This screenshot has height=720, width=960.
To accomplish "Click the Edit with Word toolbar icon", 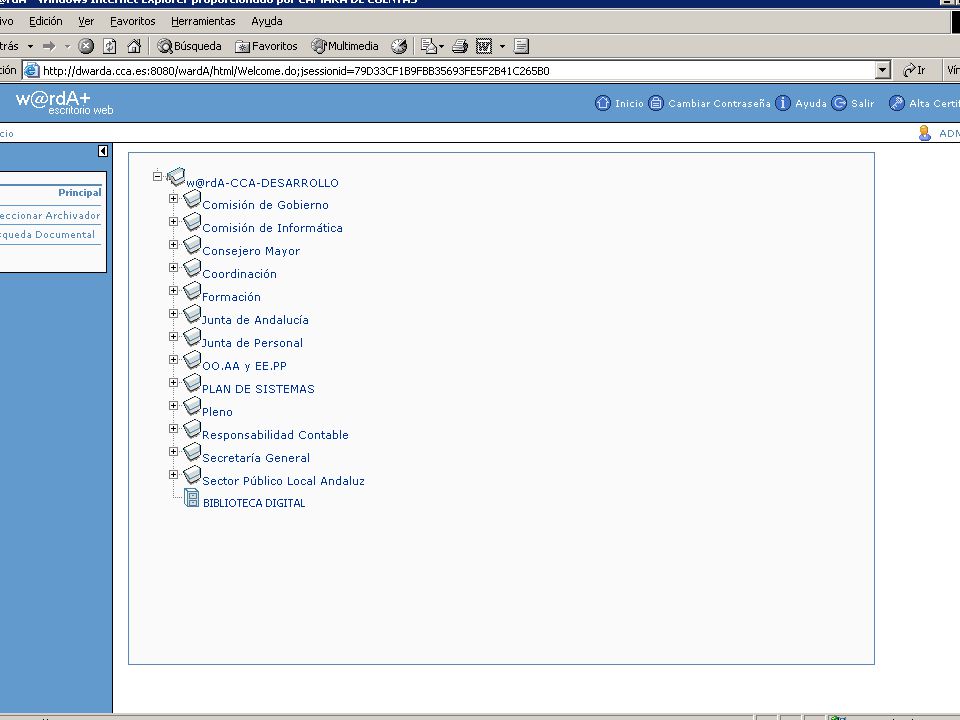I will (x=484, y=46).
